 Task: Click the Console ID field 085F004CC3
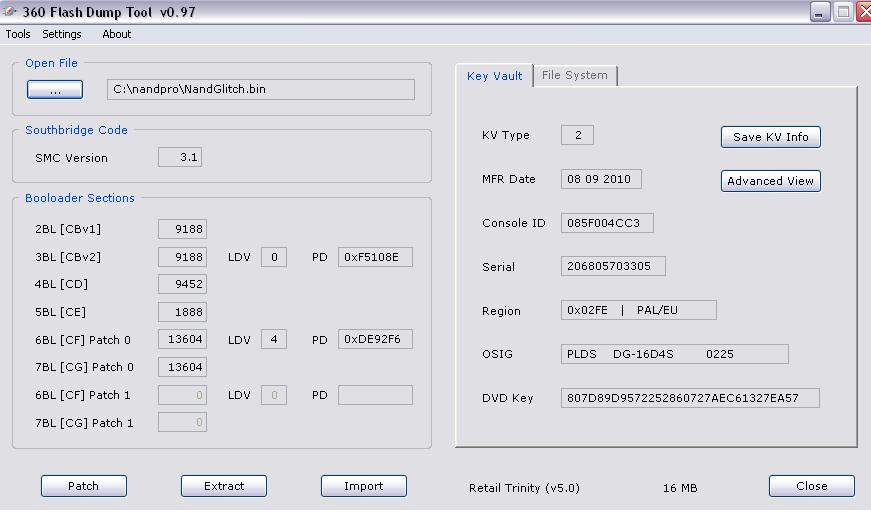coord(607,223)
